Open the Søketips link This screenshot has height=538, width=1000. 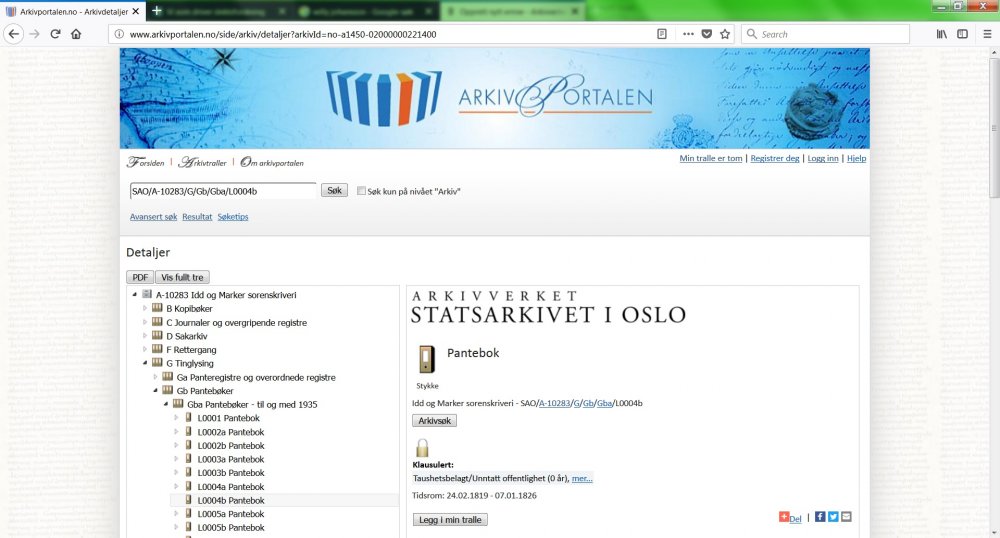click(233, 217)
